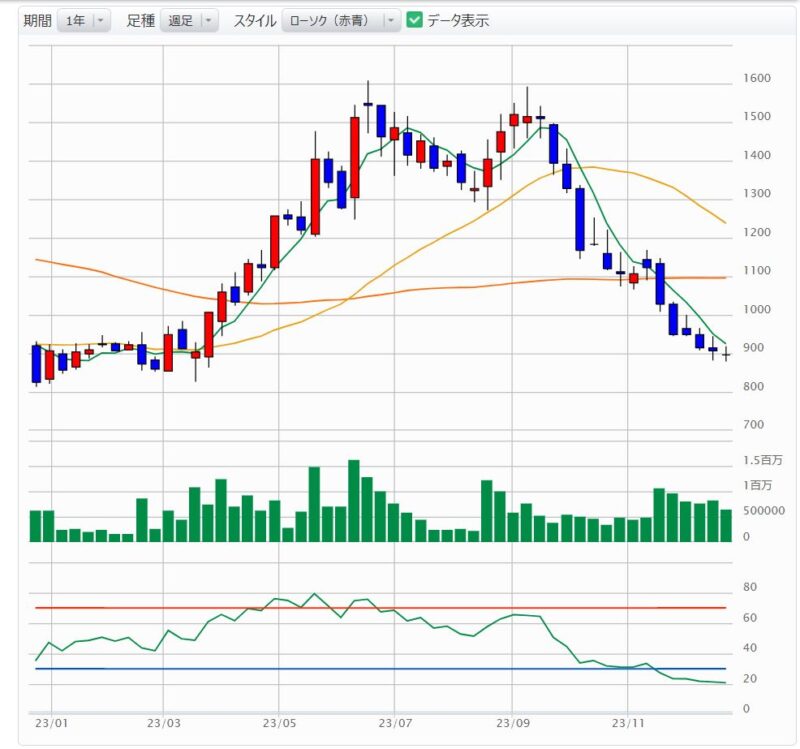This screenshot has width=800, height=749.
Task: Open the 期間 dropdown showing 1年
Action: 84,21
